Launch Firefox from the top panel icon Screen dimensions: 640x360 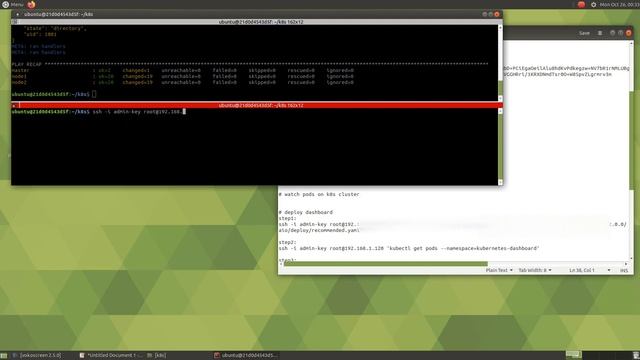click(x=31, y=4)
